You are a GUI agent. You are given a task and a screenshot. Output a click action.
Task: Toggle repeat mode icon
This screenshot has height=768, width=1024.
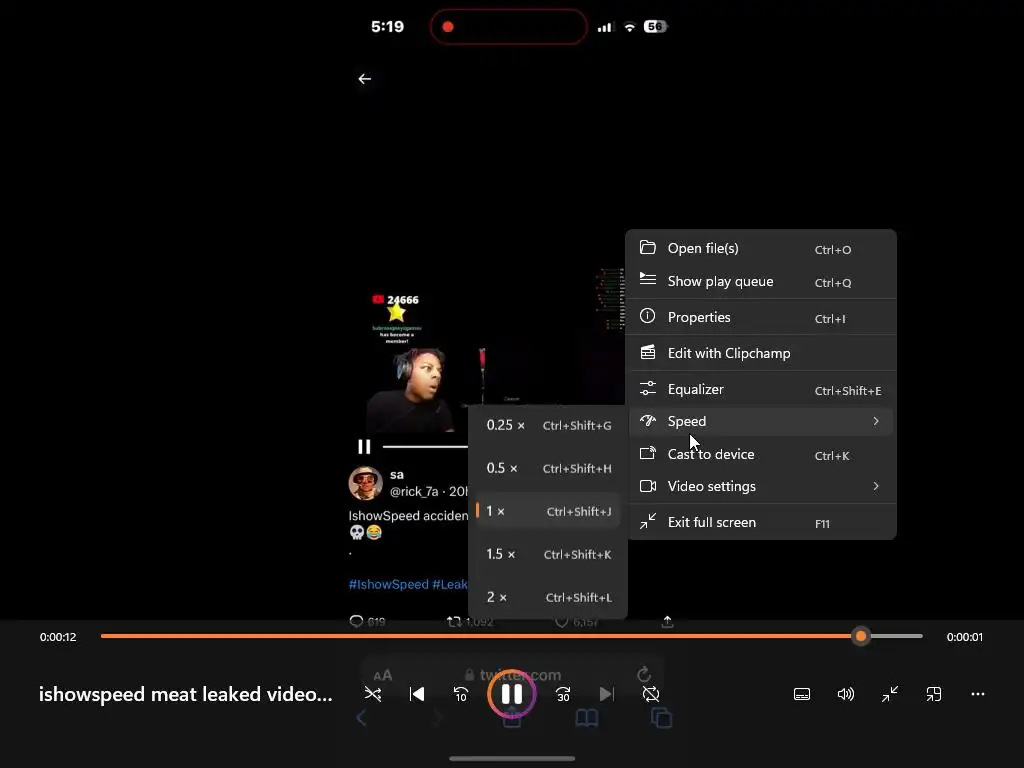point(650,694)
